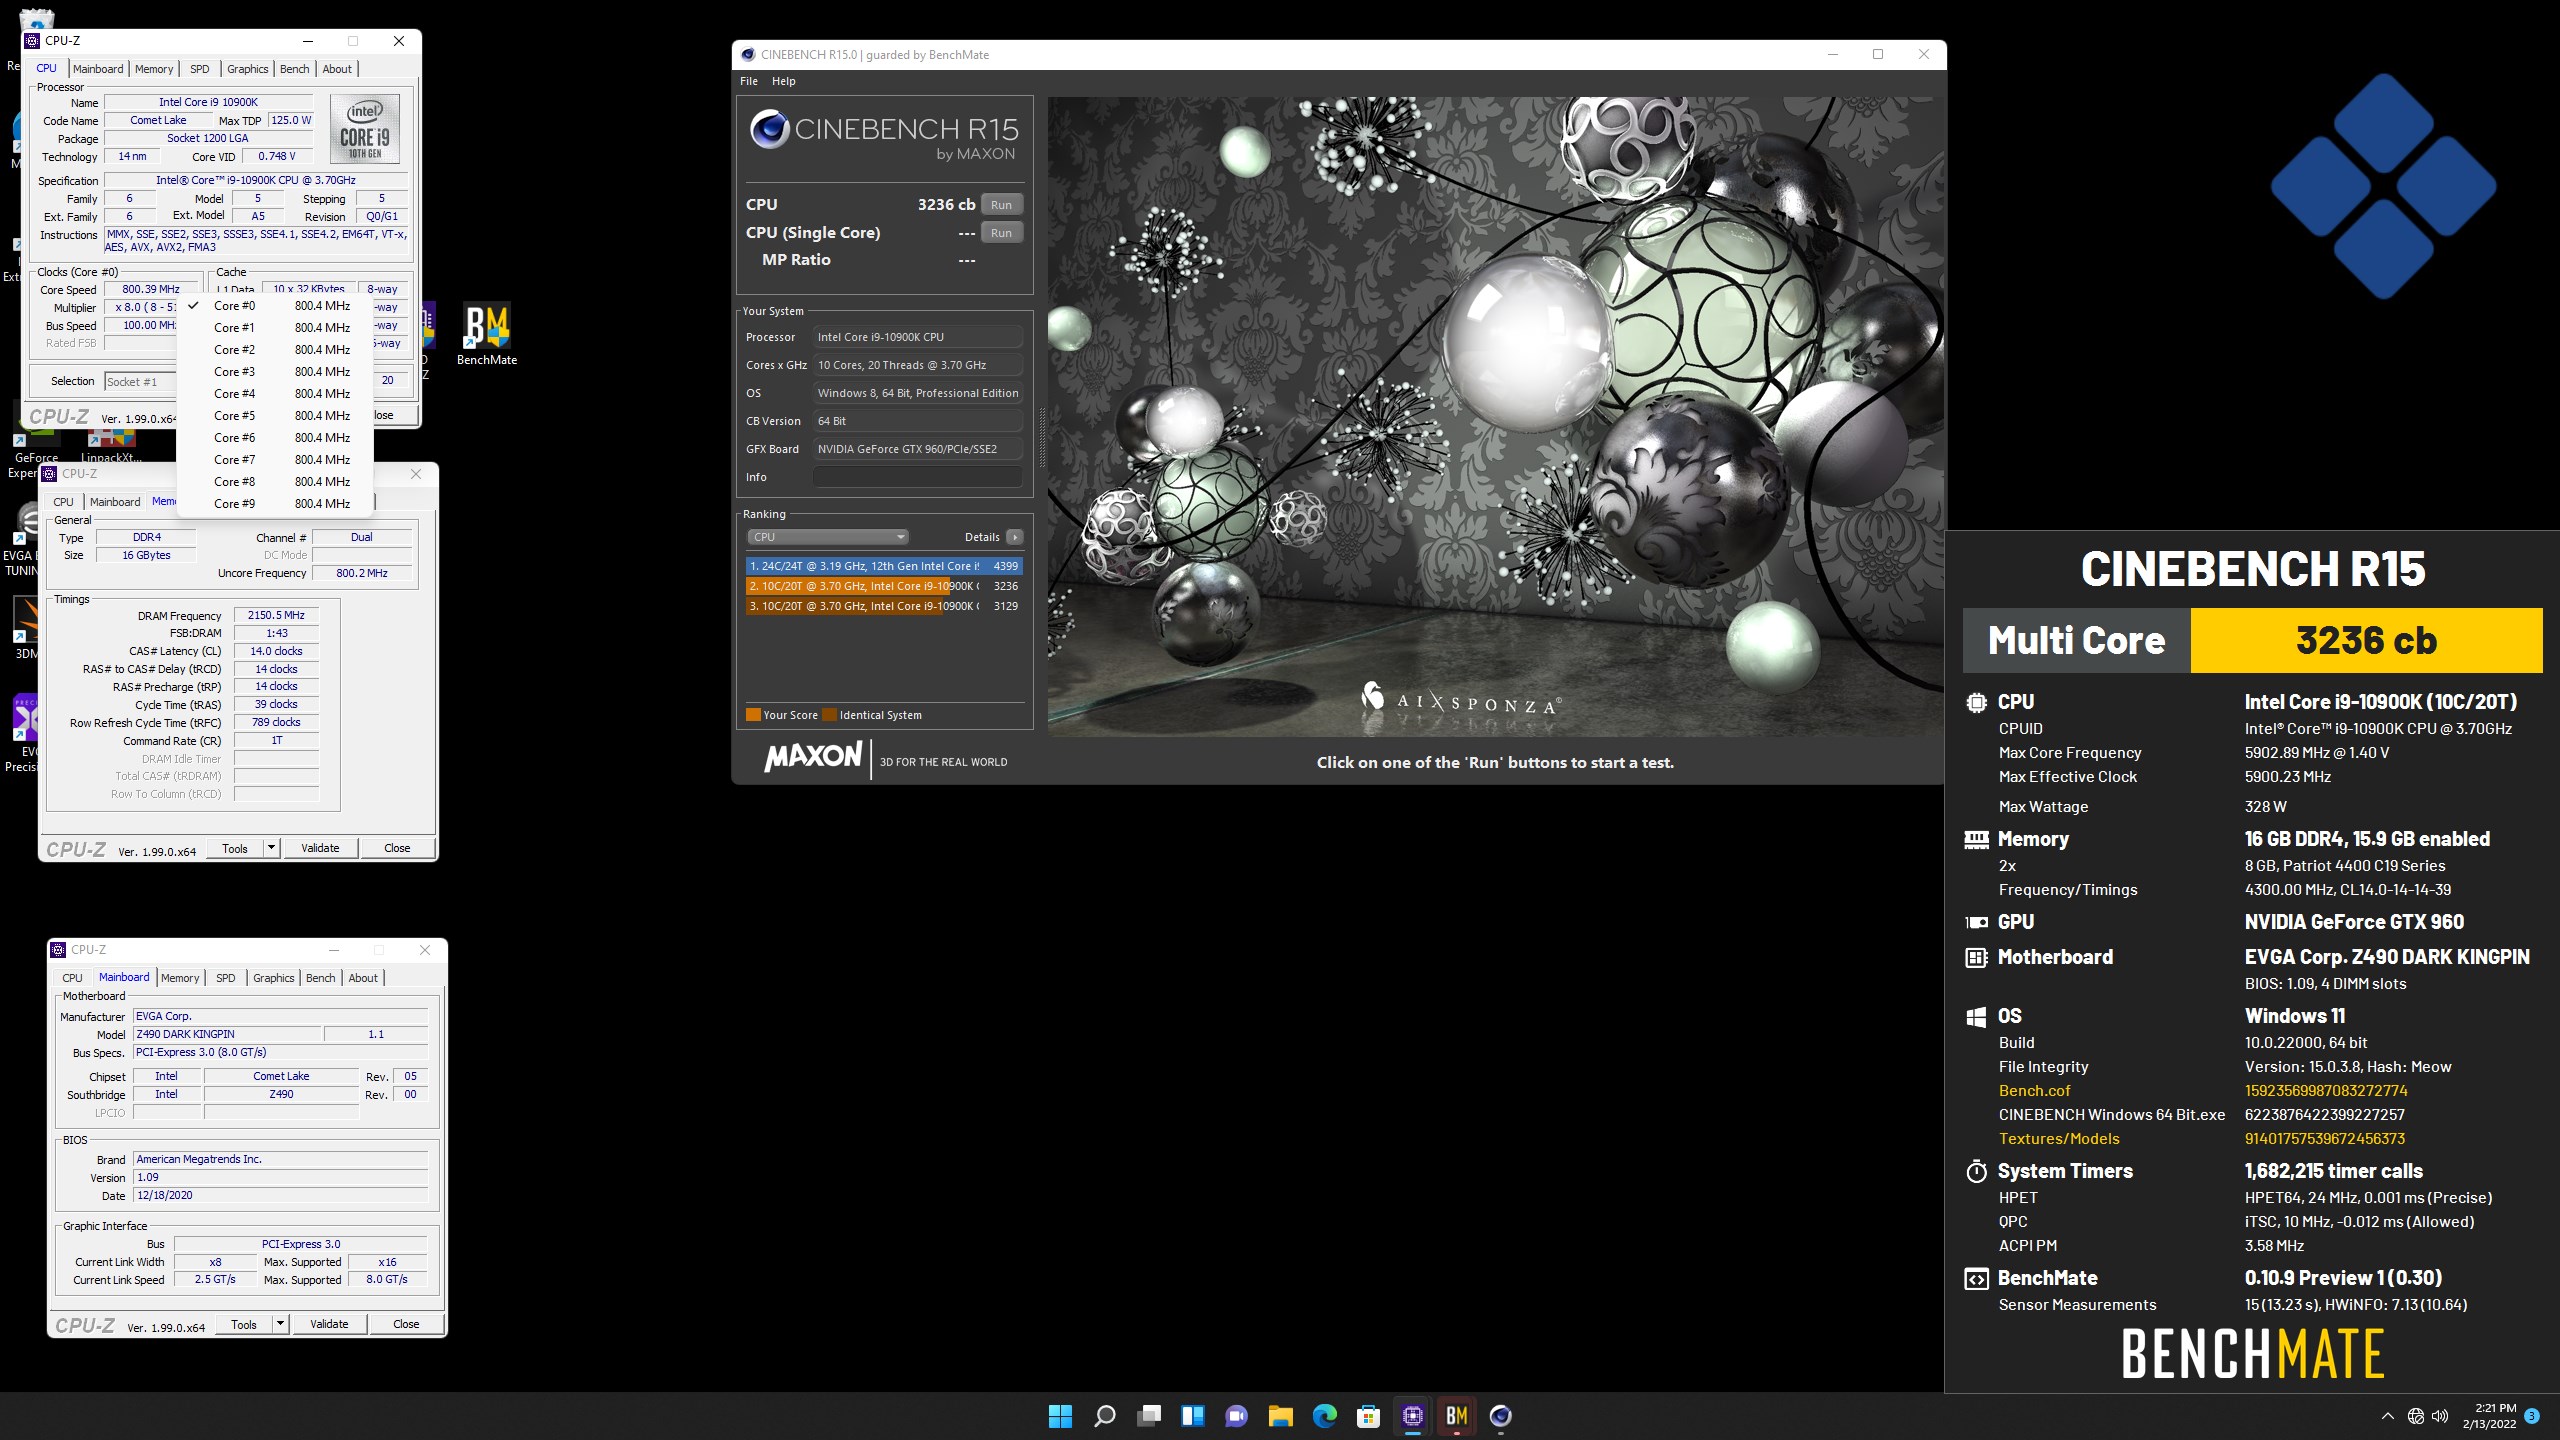Open Task View from taskbar
The image size is (2560, 1440).
click(x=1149, y=1416)
